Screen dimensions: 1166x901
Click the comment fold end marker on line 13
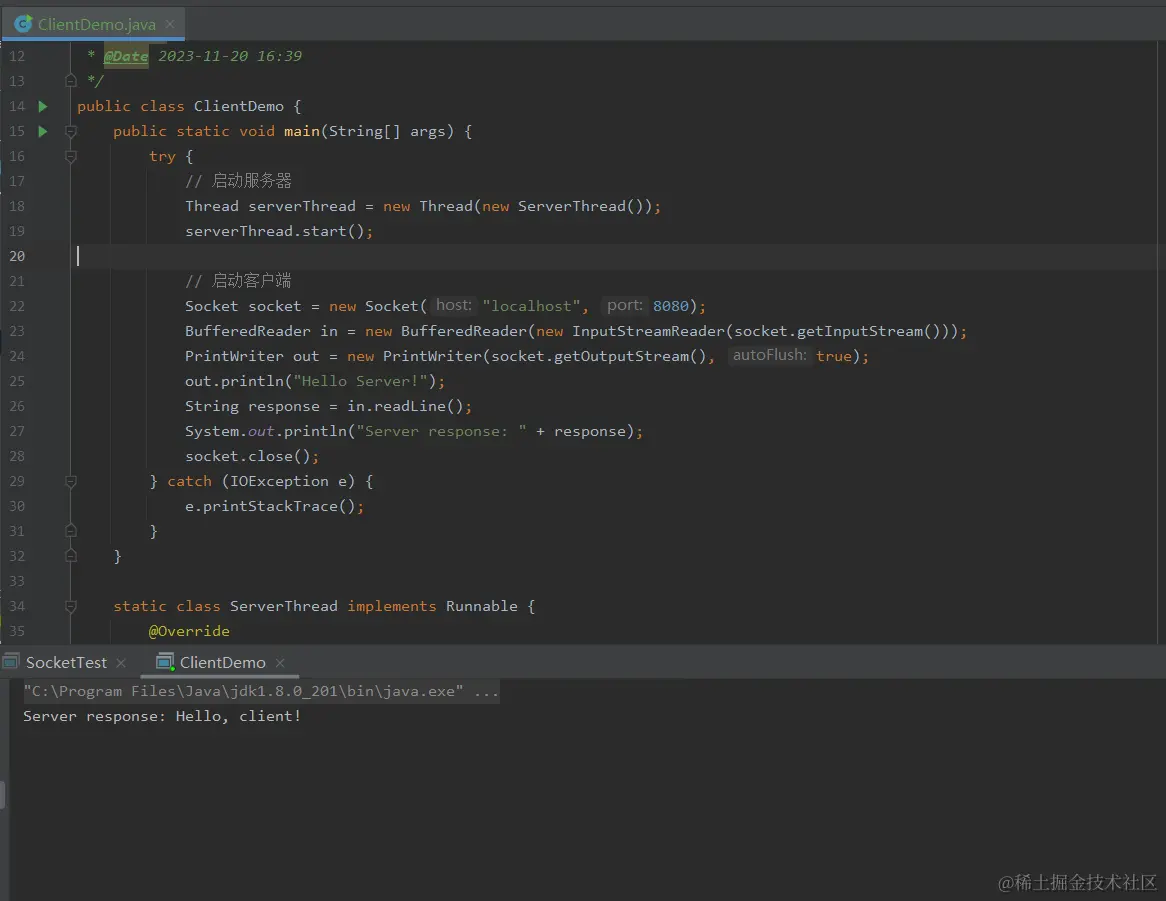(x=71, y=81)
